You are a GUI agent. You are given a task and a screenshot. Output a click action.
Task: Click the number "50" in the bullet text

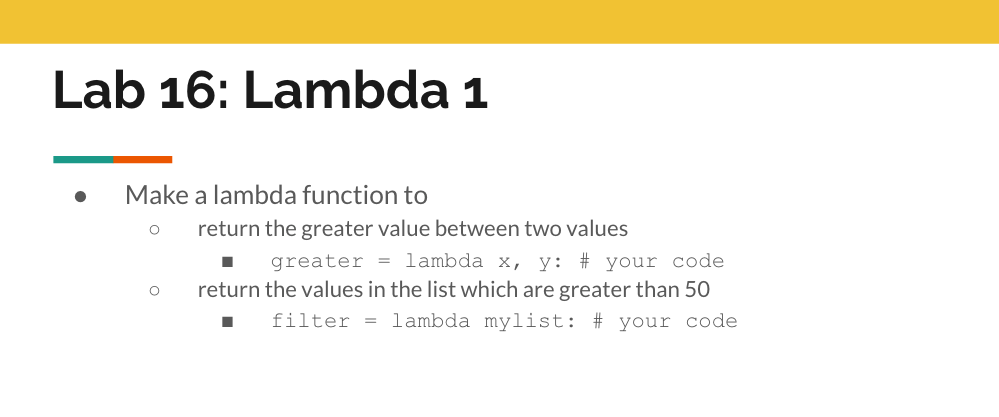point(697,290)
